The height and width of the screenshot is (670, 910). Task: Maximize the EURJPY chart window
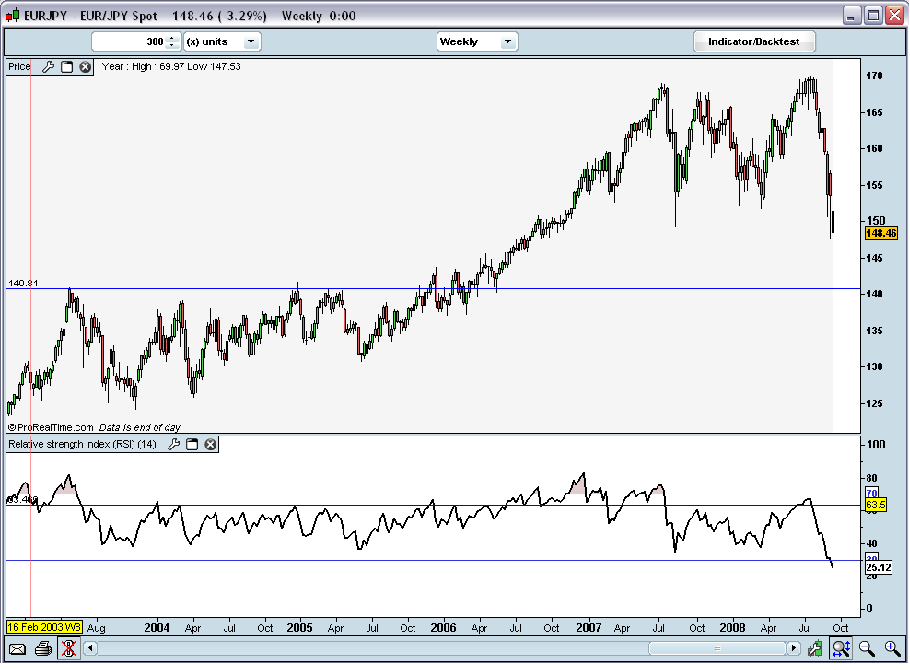click(x=873, y=16)
